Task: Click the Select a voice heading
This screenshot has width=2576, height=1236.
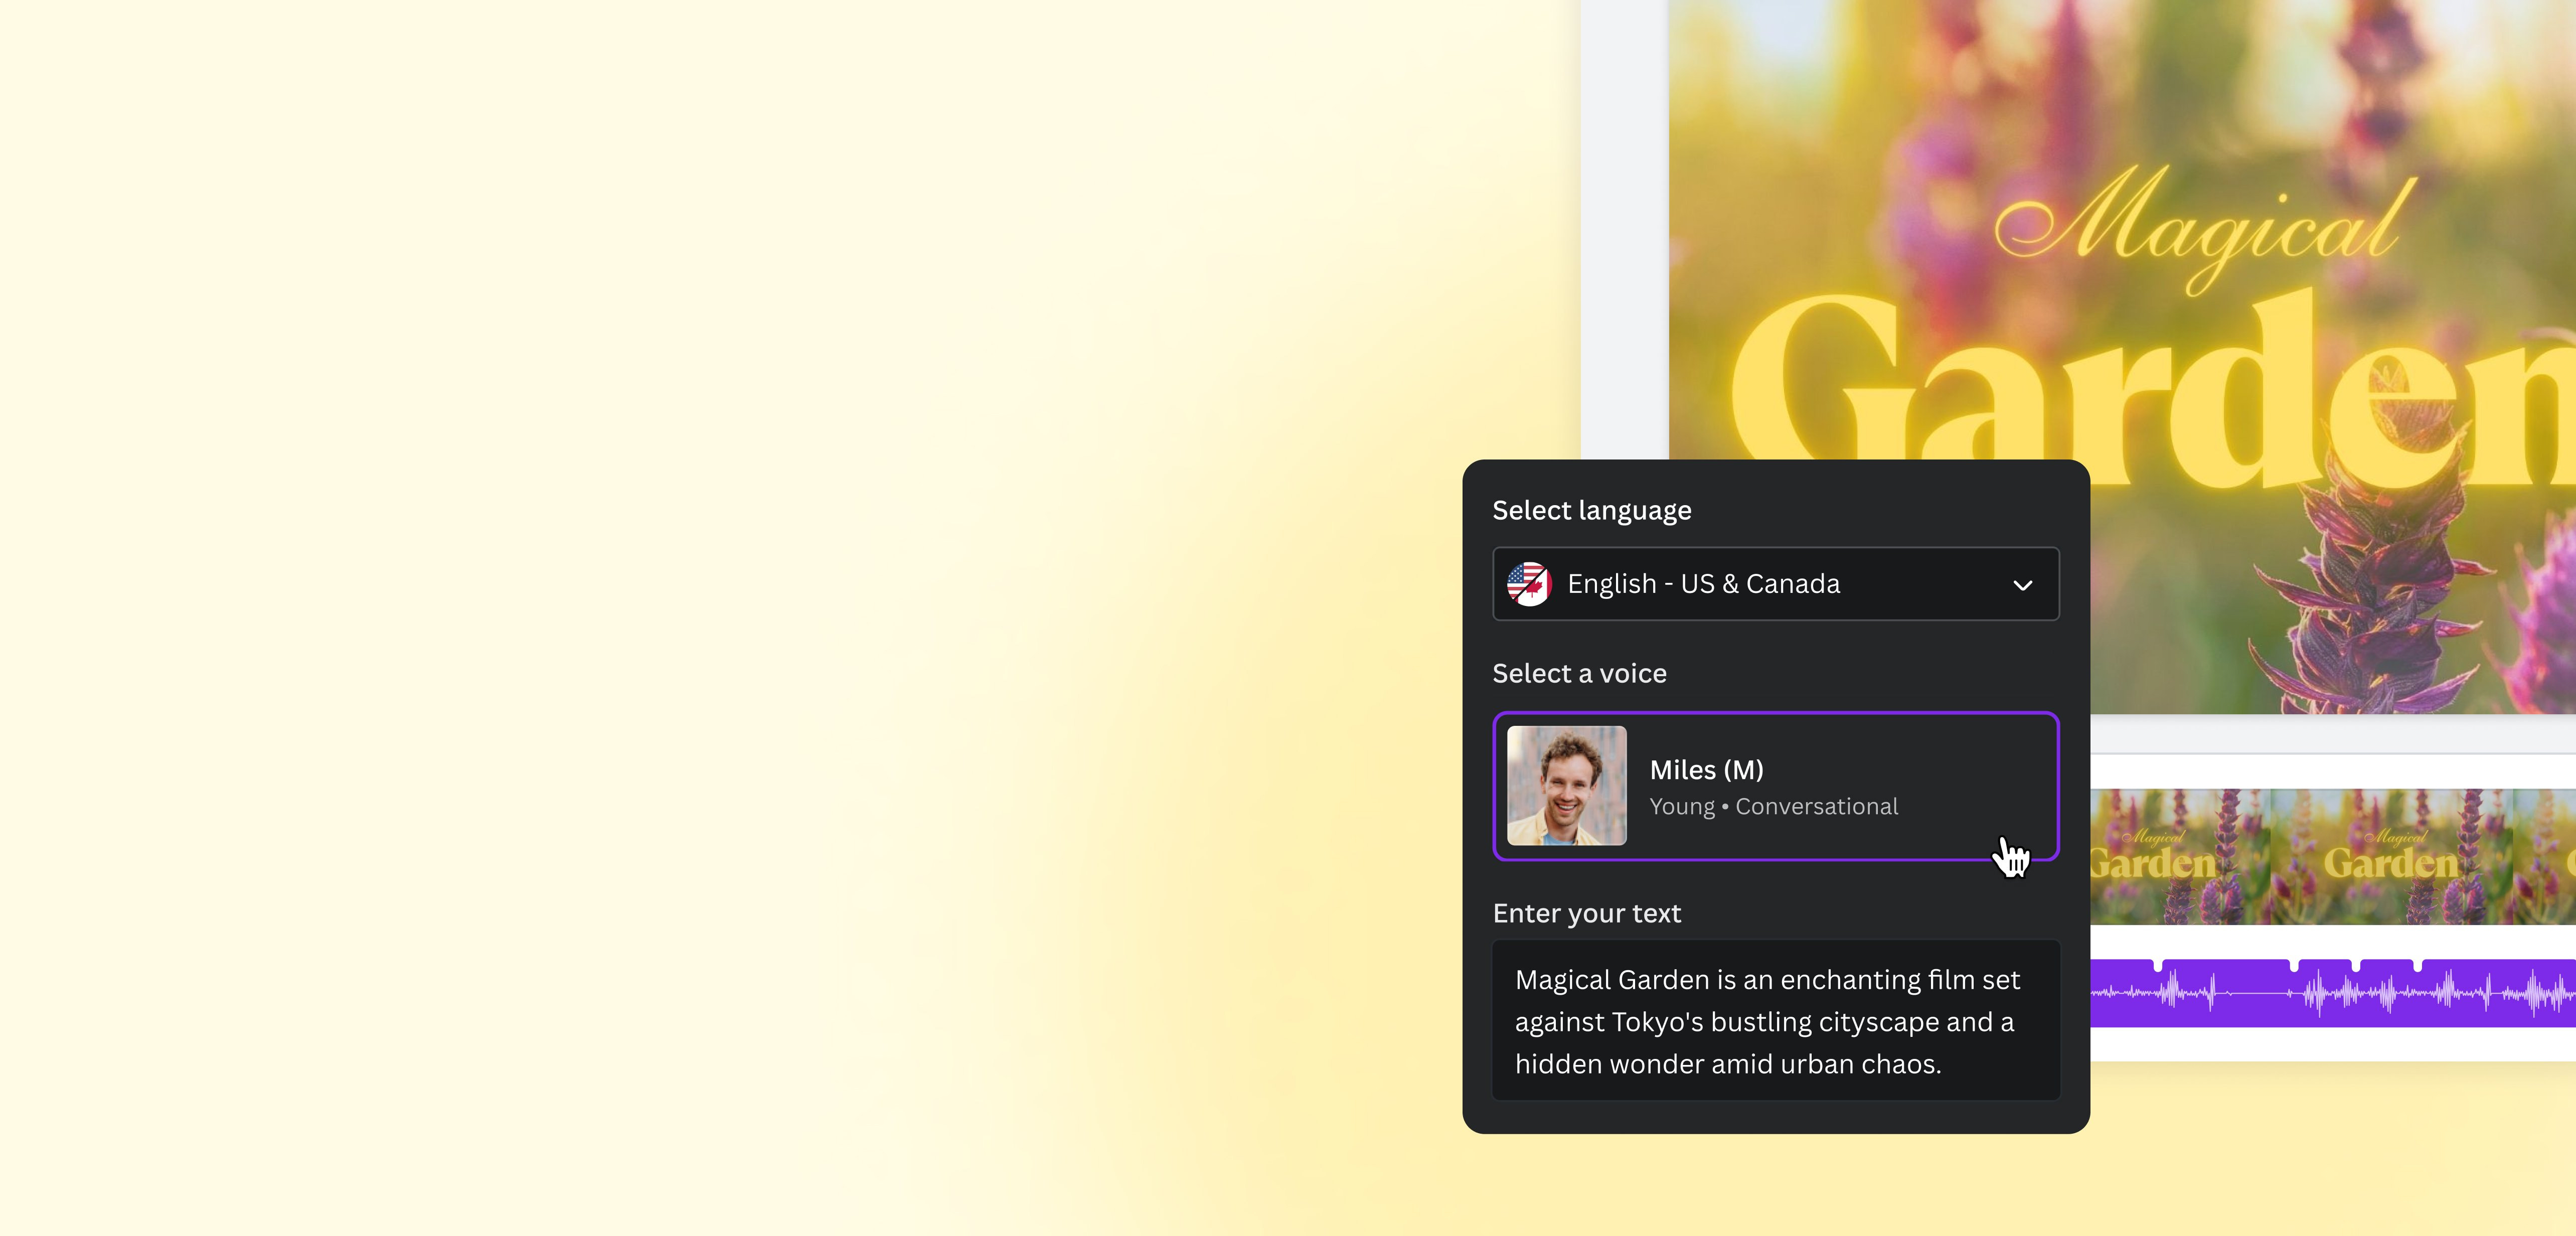Action: tap(1579, 674)
